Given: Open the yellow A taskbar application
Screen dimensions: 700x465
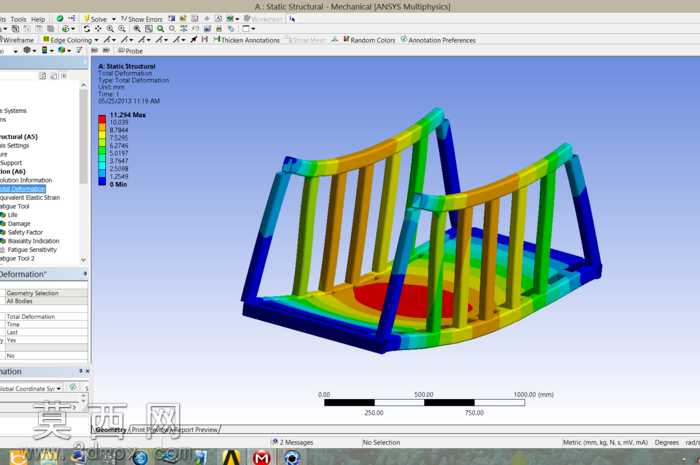Looking at the screenshot, I should pyautogui.click(x=231, y=457).
